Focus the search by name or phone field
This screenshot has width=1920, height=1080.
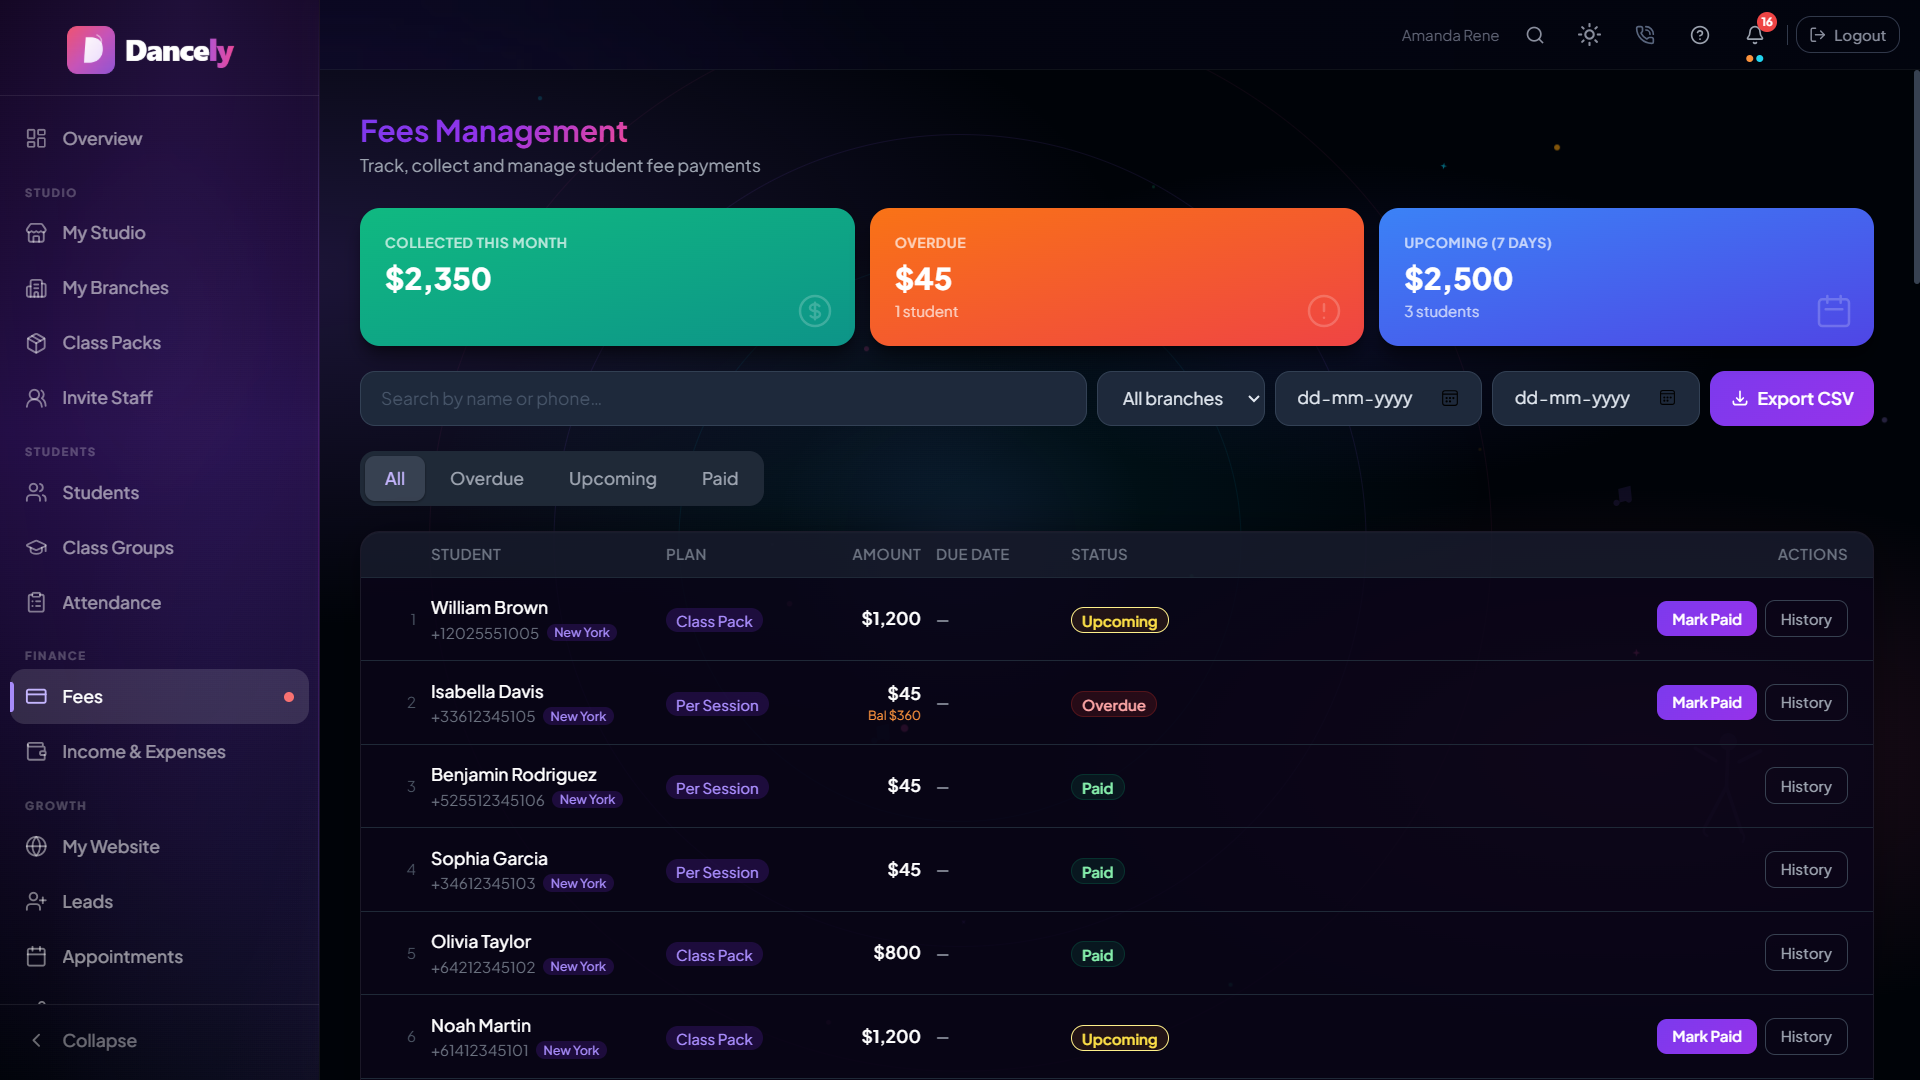click(x=723, y=398)
